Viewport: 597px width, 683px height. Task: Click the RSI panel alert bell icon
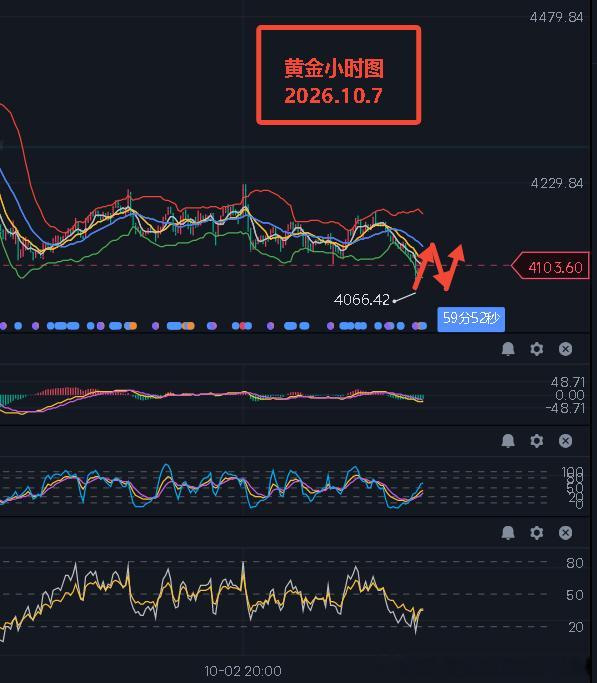508,533
